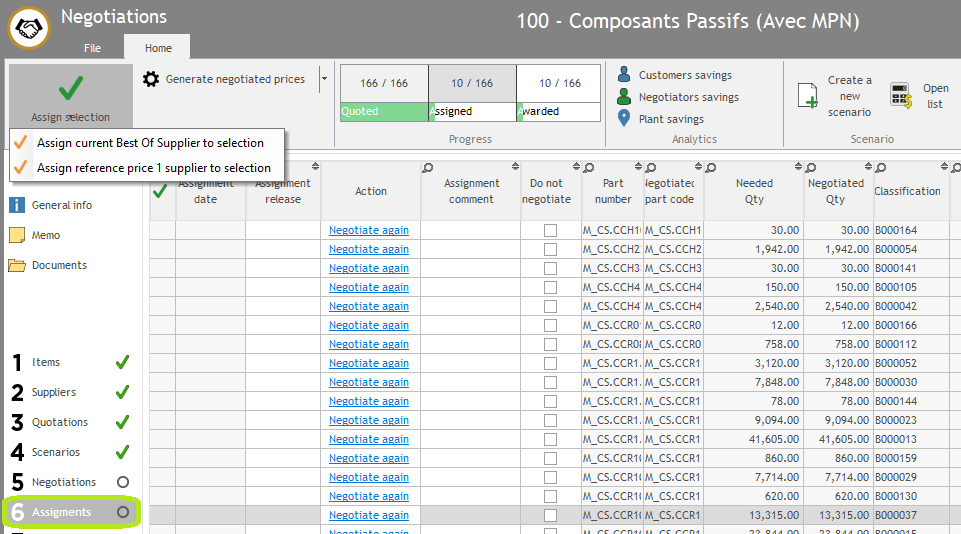Click the green Quoted progress bar
Viewport: 961px width, 534px height.
click(384, 111)
